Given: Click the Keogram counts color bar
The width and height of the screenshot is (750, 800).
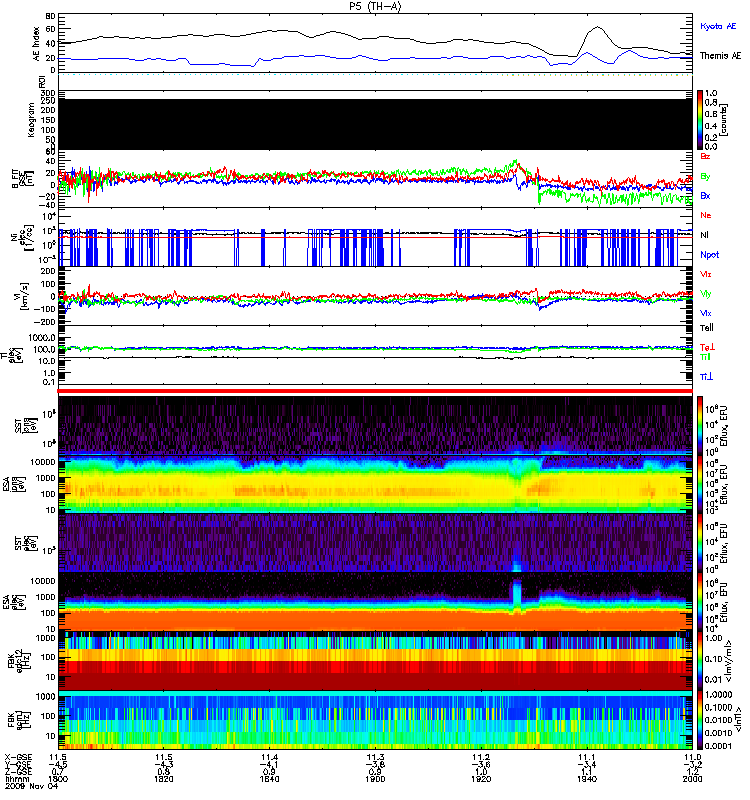Looking at the screenshot, I should tap(700, 120).
